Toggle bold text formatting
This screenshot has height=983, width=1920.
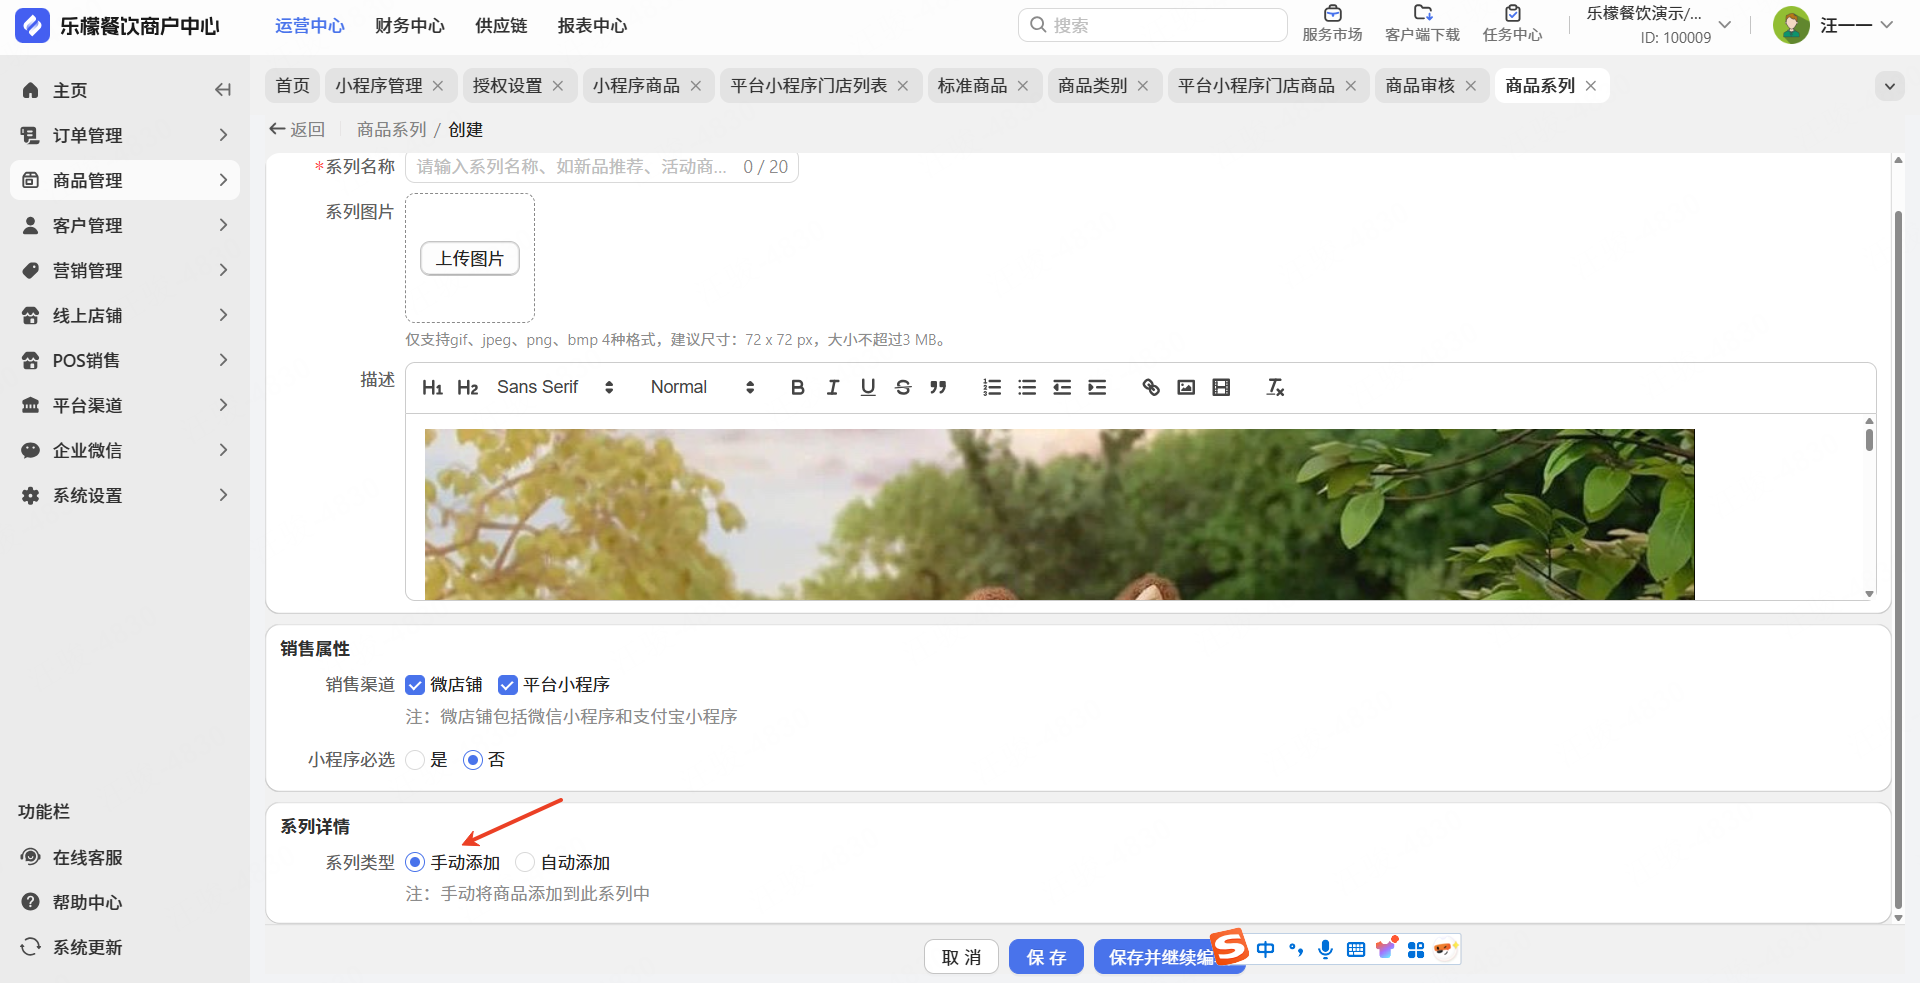(797, 388)
